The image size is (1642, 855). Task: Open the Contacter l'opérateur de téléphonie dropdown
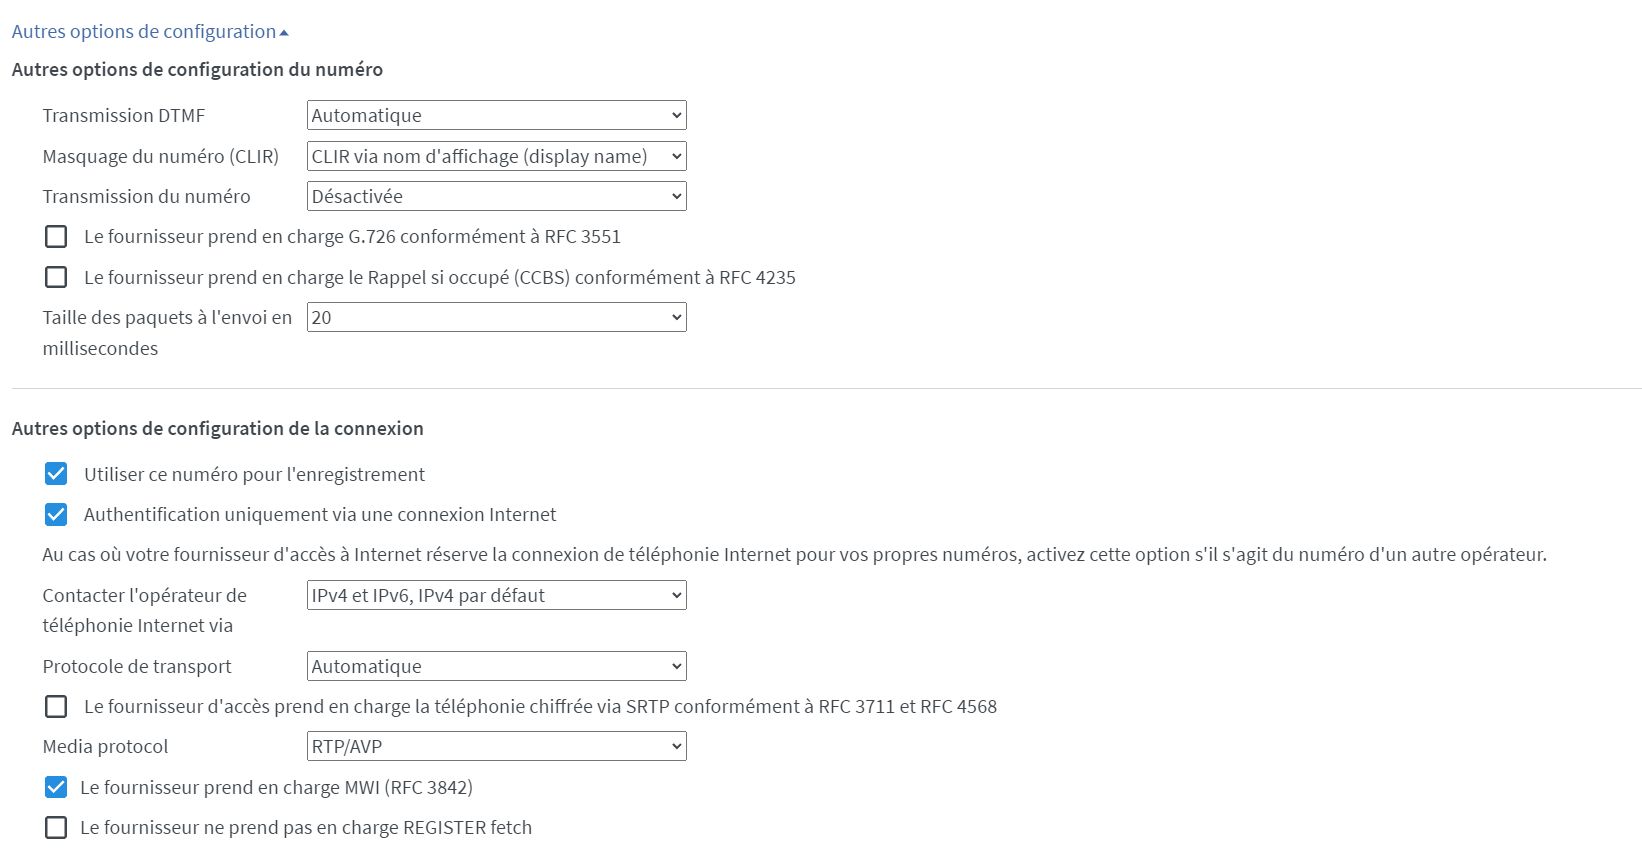496,595
